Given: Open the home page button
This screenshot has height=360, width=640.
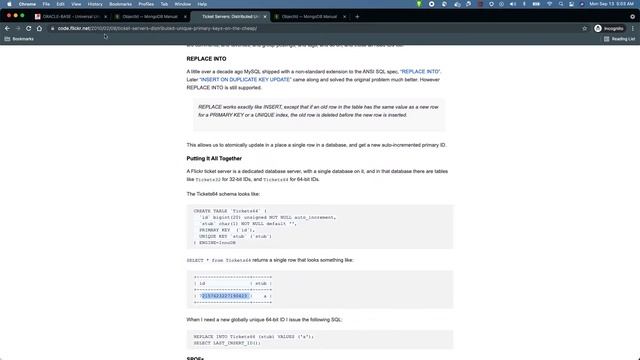Looking at the screenshot, I should point(39,28).
